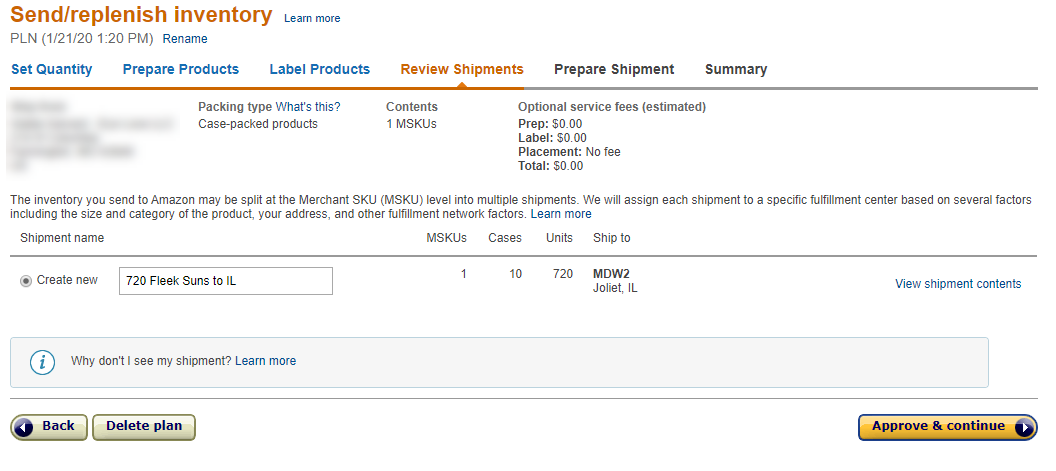Click Learn more beside the page title
Image resolution: width=1056 pixels, height=471 pixels.
(x=312, y=19)
